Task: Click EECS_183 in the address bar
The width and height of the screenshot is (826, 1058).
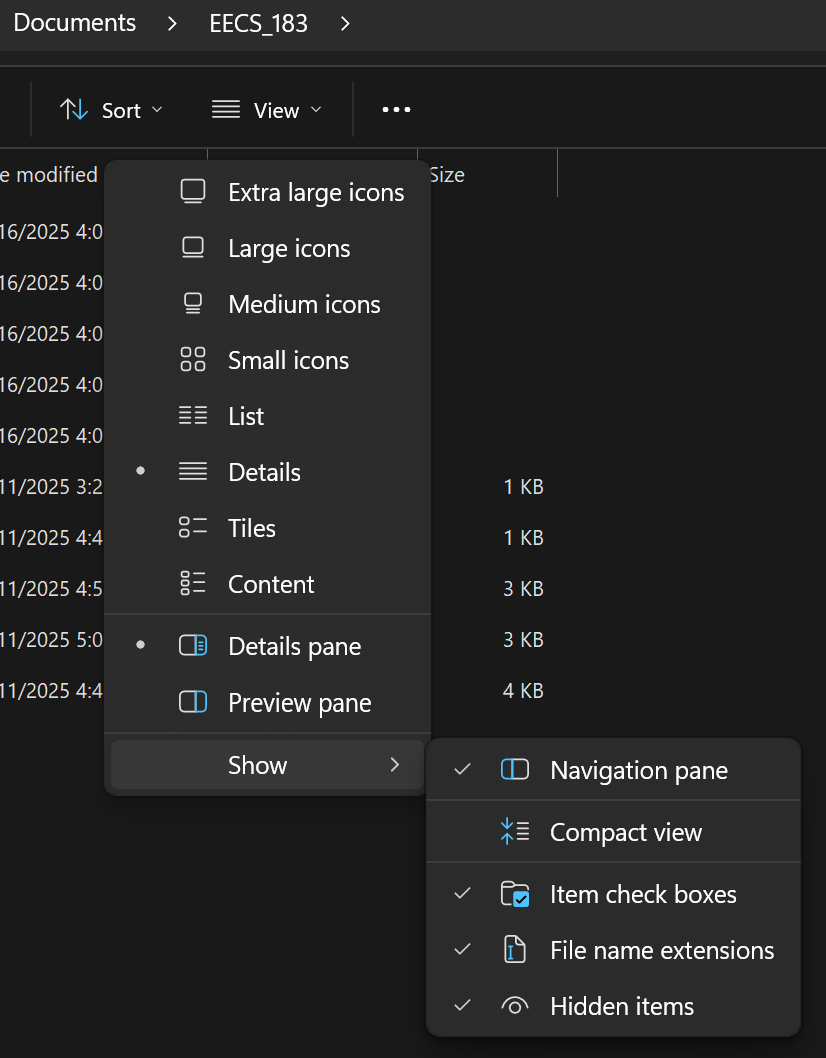Action: pos(258,24)
